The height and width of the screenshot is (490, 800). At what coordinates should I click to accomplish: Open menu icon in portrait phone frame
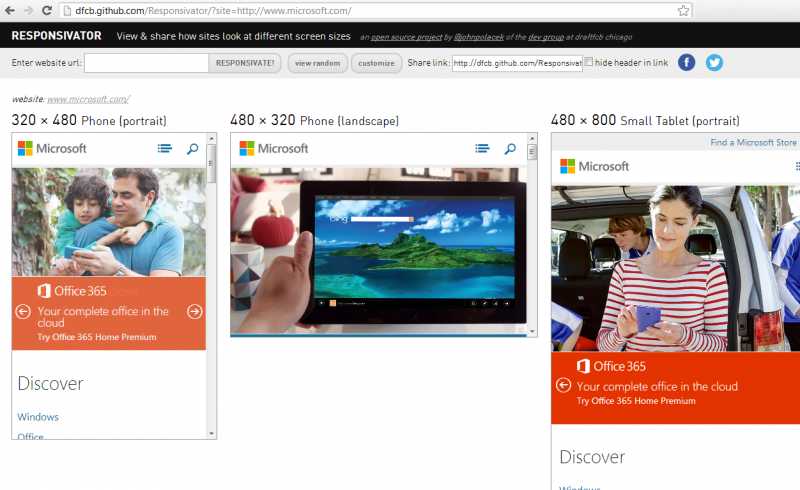[x=164, y=149]
